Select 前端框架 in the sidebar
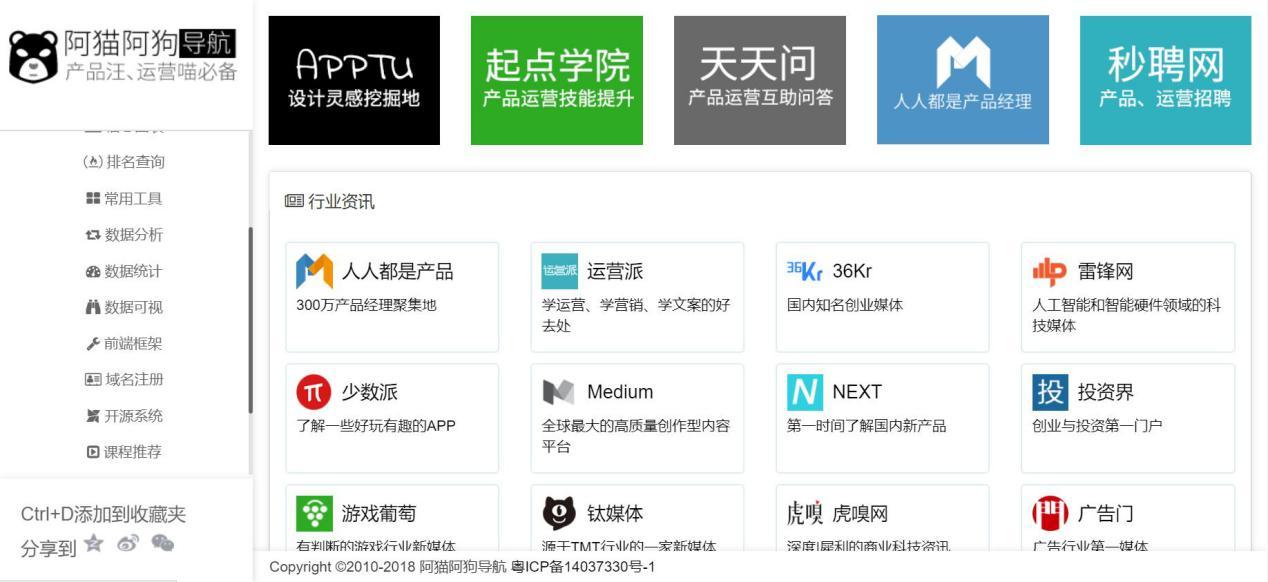 [124, 343]
